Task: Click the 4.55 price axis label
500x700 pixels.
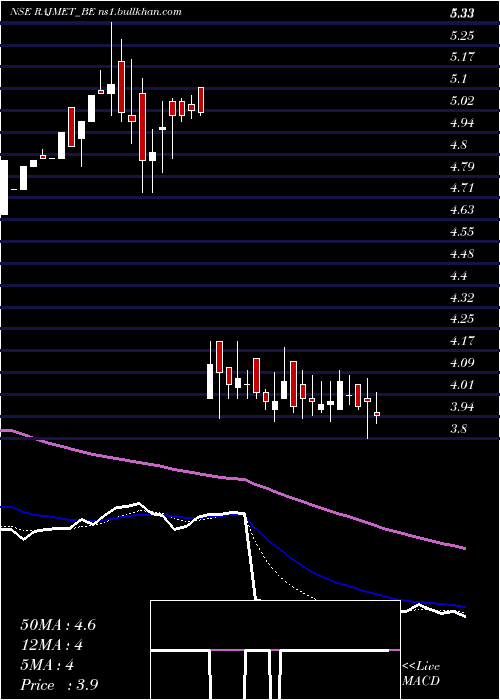Action: coord(462,232)
